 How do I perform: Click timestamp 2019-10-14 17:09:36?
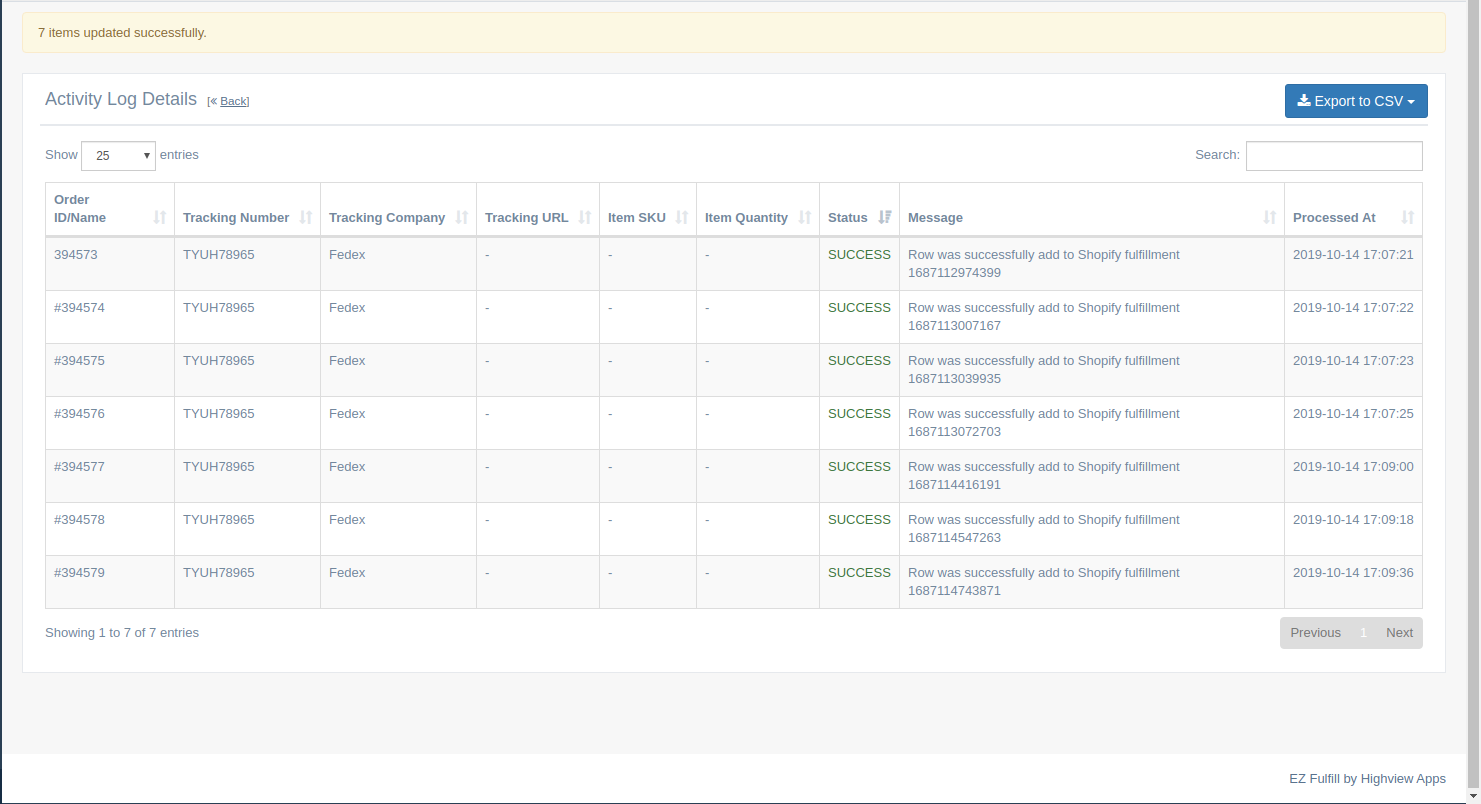pos(1353,573)
